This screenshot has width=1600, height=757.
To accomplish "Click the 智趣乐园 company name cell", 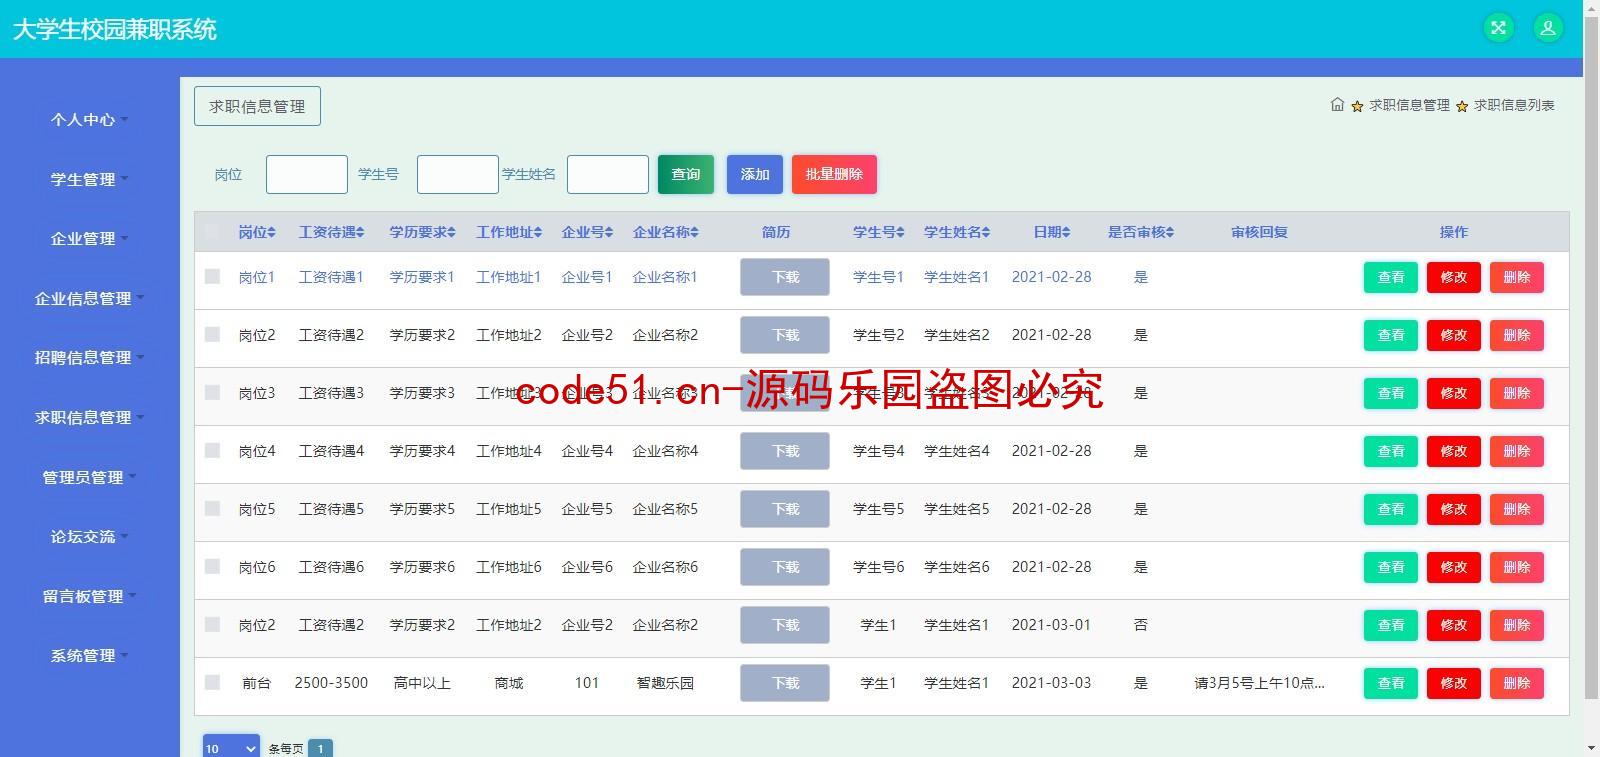I will coord(665,683).
